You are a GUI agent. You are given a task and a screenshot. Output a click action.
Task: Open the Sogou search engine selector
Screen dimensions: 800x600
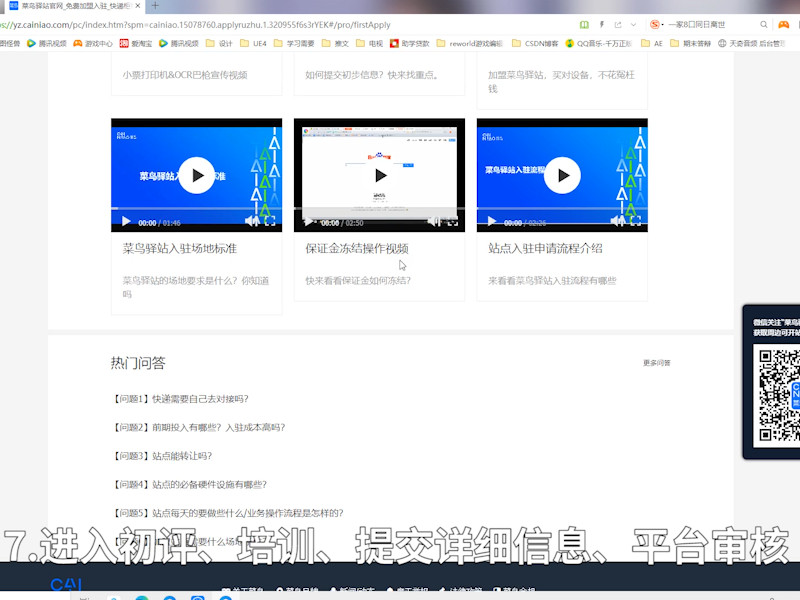pyautogui.click(x=657, y=24)
